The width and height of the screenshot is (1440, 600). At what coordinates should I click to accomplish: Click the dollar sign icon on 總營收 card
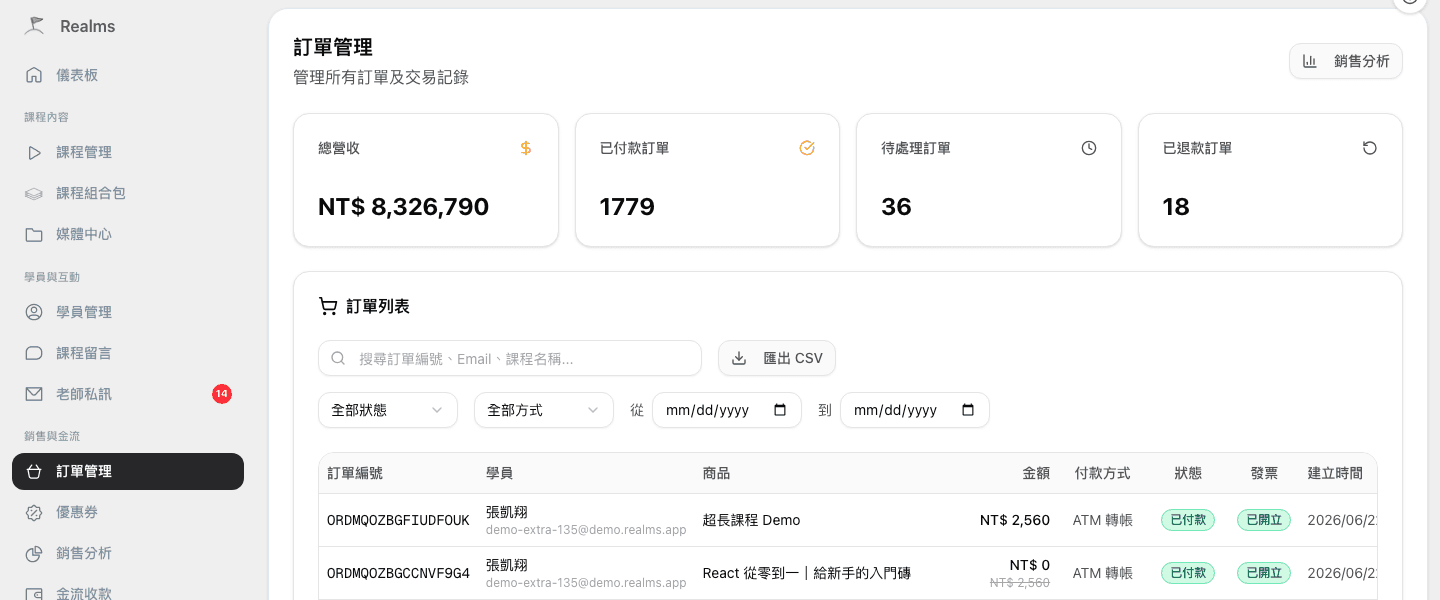[526, 148]
